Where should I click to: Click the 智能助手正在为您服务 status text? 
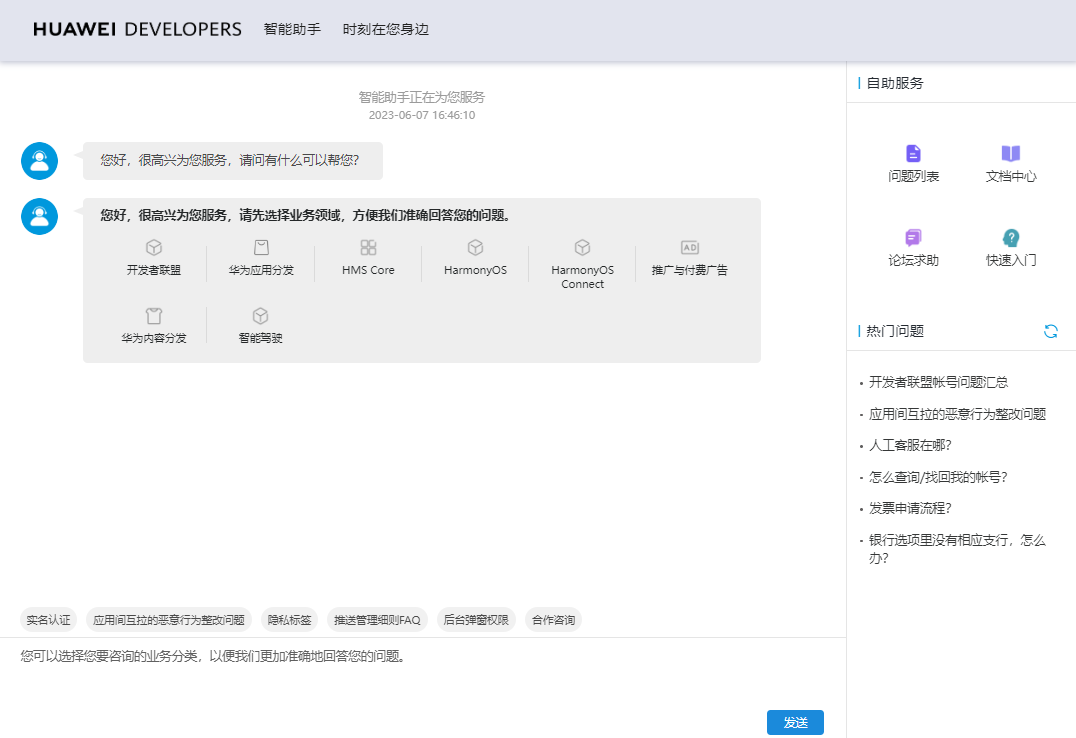[422, 97]
